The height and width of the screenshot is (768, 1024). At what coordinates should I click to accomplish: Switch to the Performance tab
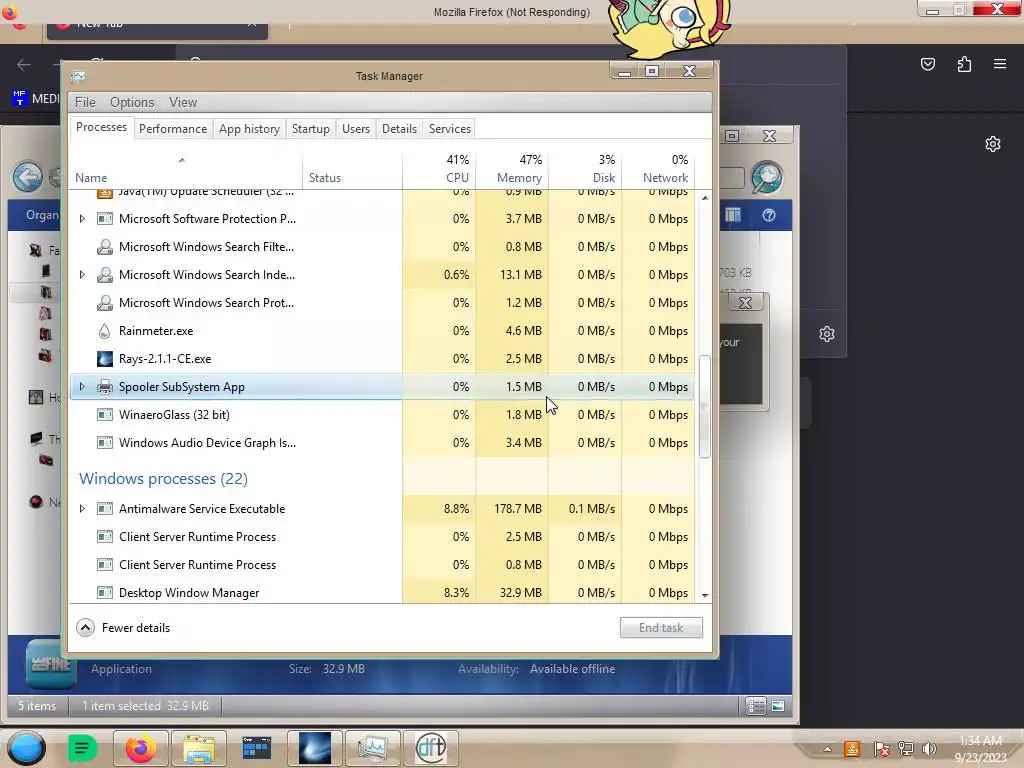(173, 129)
